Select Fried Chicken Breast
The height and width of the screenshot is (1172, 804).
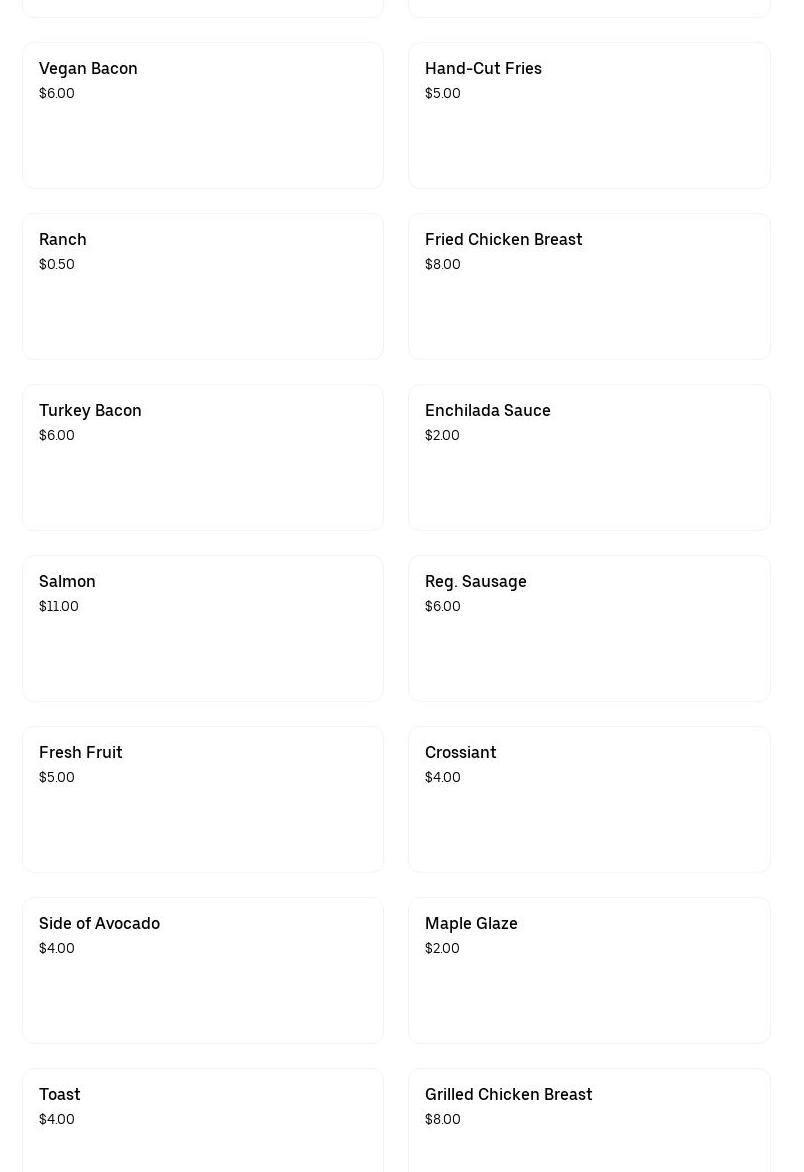[589, 286]
